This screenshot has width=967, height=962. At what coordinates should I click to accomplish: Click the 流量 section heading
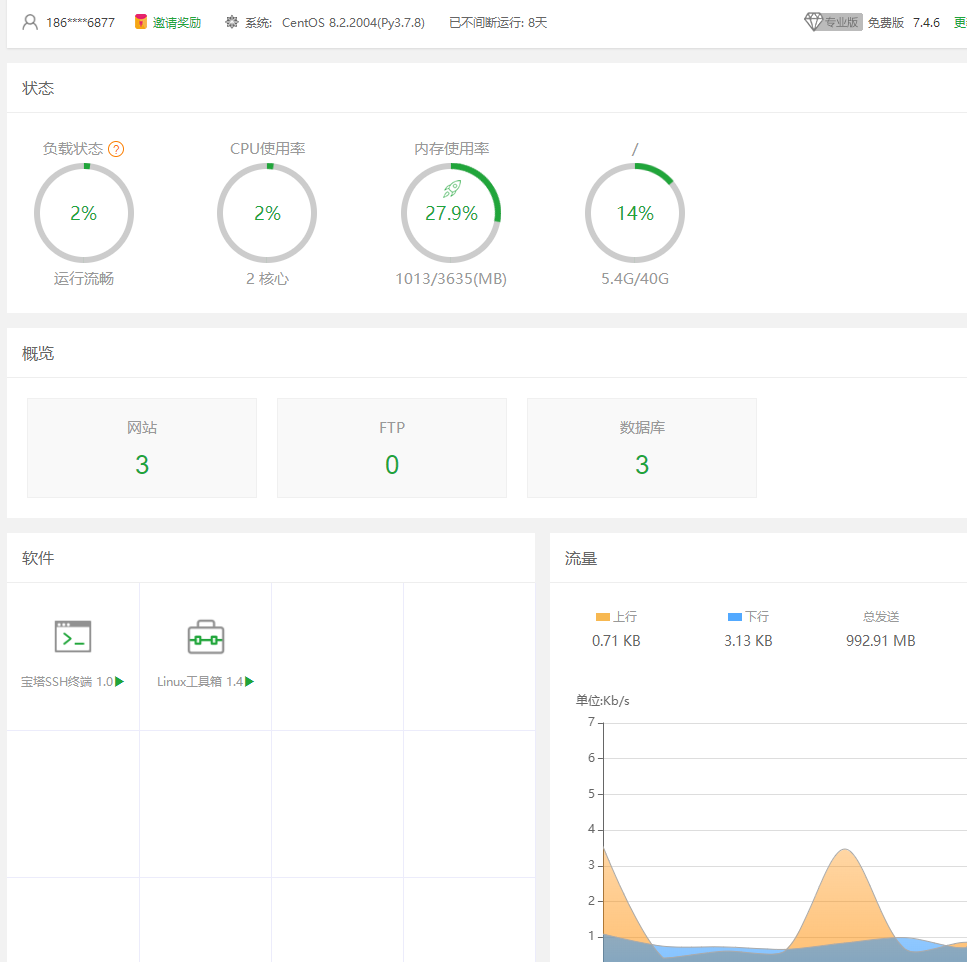coord(581,558)
